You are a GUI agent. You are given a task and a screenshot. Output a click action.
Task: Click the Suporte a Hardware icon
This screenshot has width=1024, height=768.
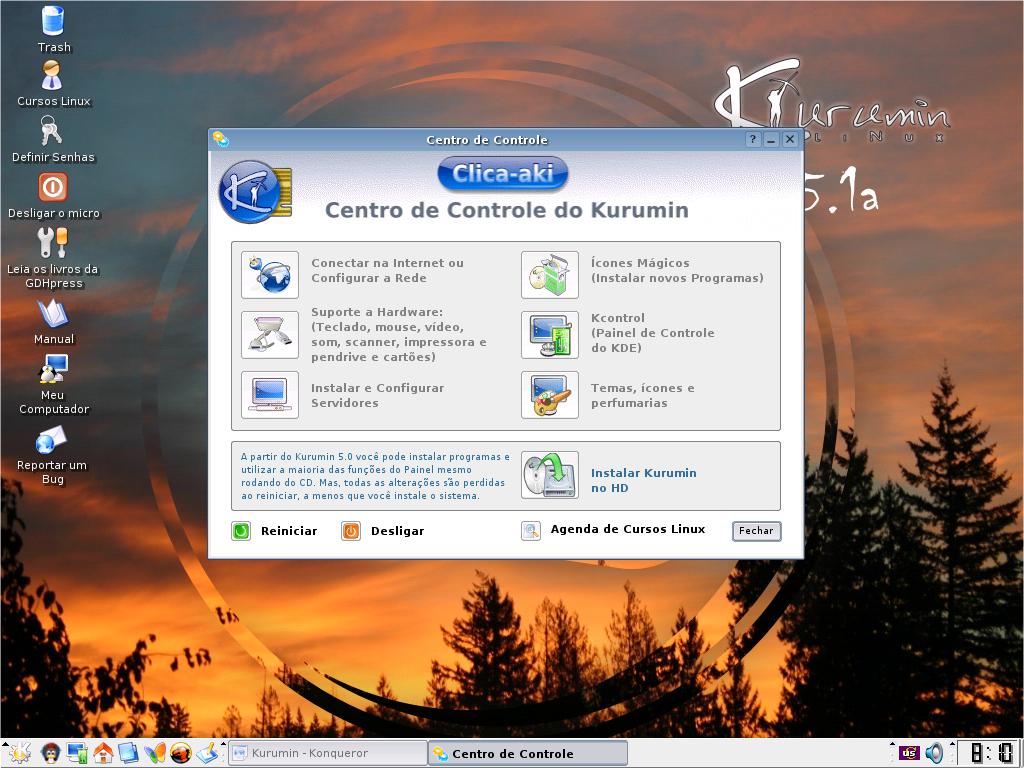(x=270, y=335)
